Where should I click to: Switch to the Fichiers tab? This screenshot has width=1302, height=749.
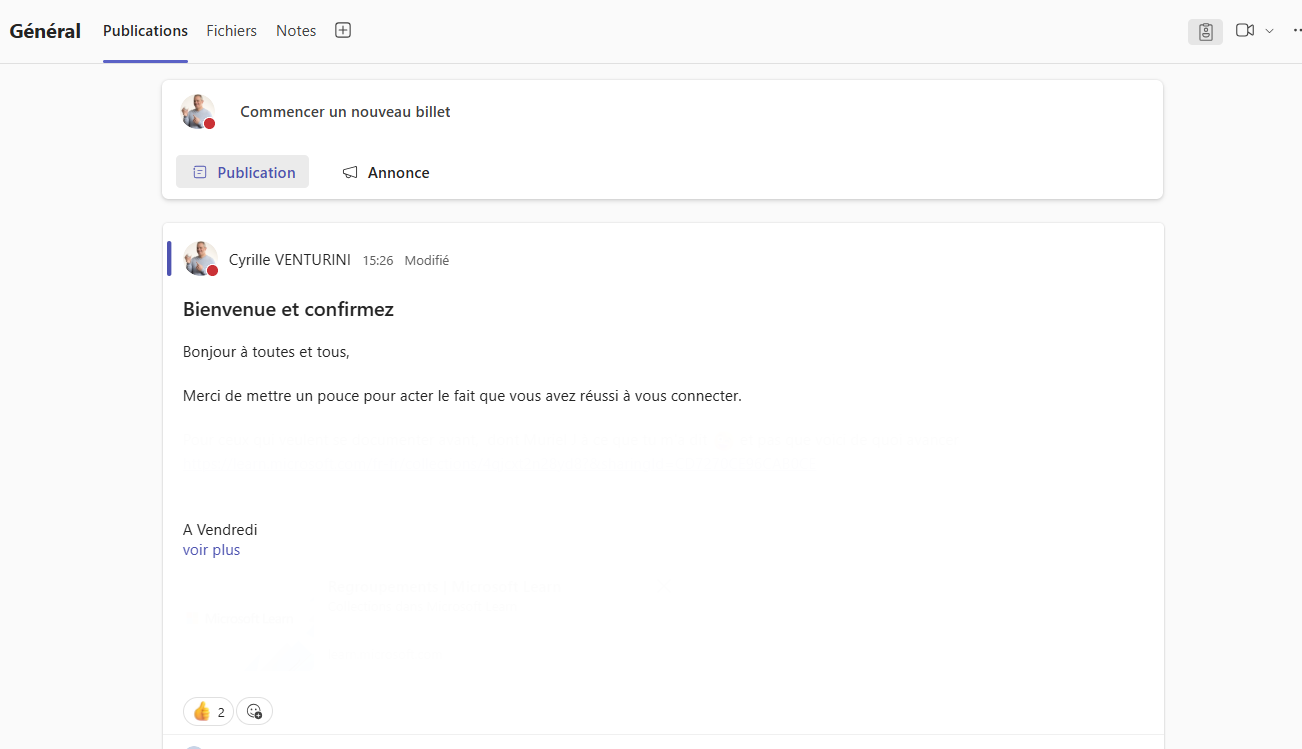231,31
